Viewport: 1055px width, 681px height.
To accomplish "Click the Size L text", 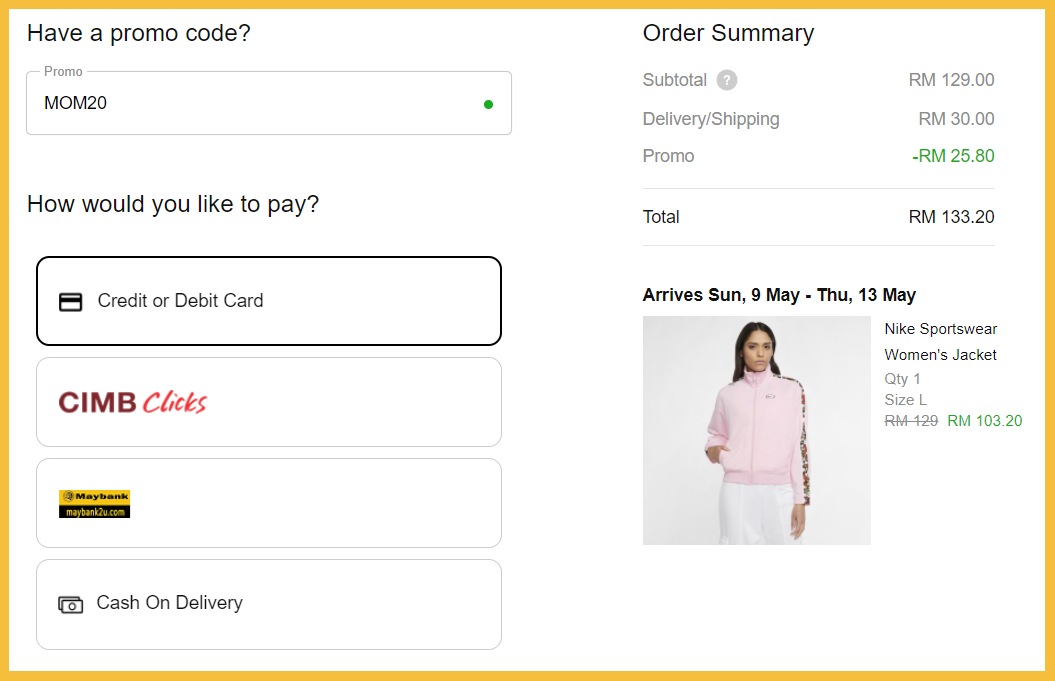I will click(x=905, y=400).
